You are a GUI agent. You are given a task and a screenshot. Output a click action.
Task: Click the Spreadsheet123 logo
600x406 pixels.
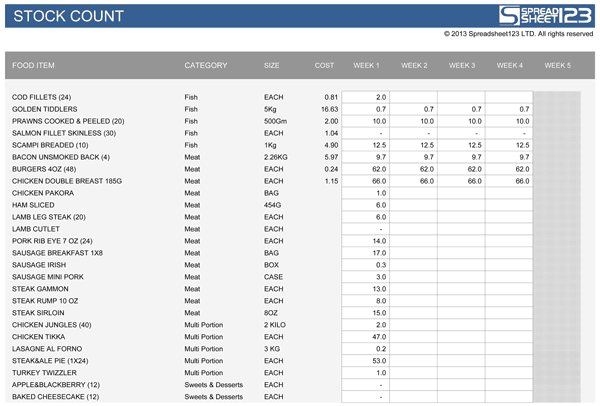(545, 15)
